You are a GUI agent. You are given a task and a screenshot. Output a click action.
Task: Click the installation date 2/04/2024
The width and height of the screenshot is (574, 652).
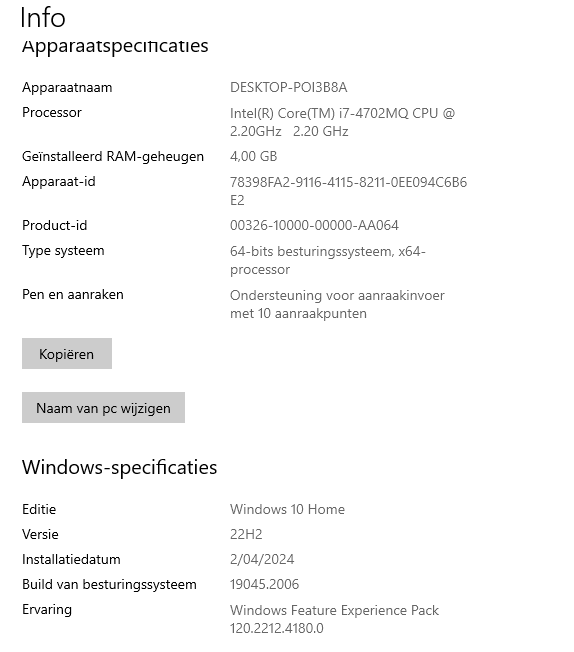(x=262, y=559)
